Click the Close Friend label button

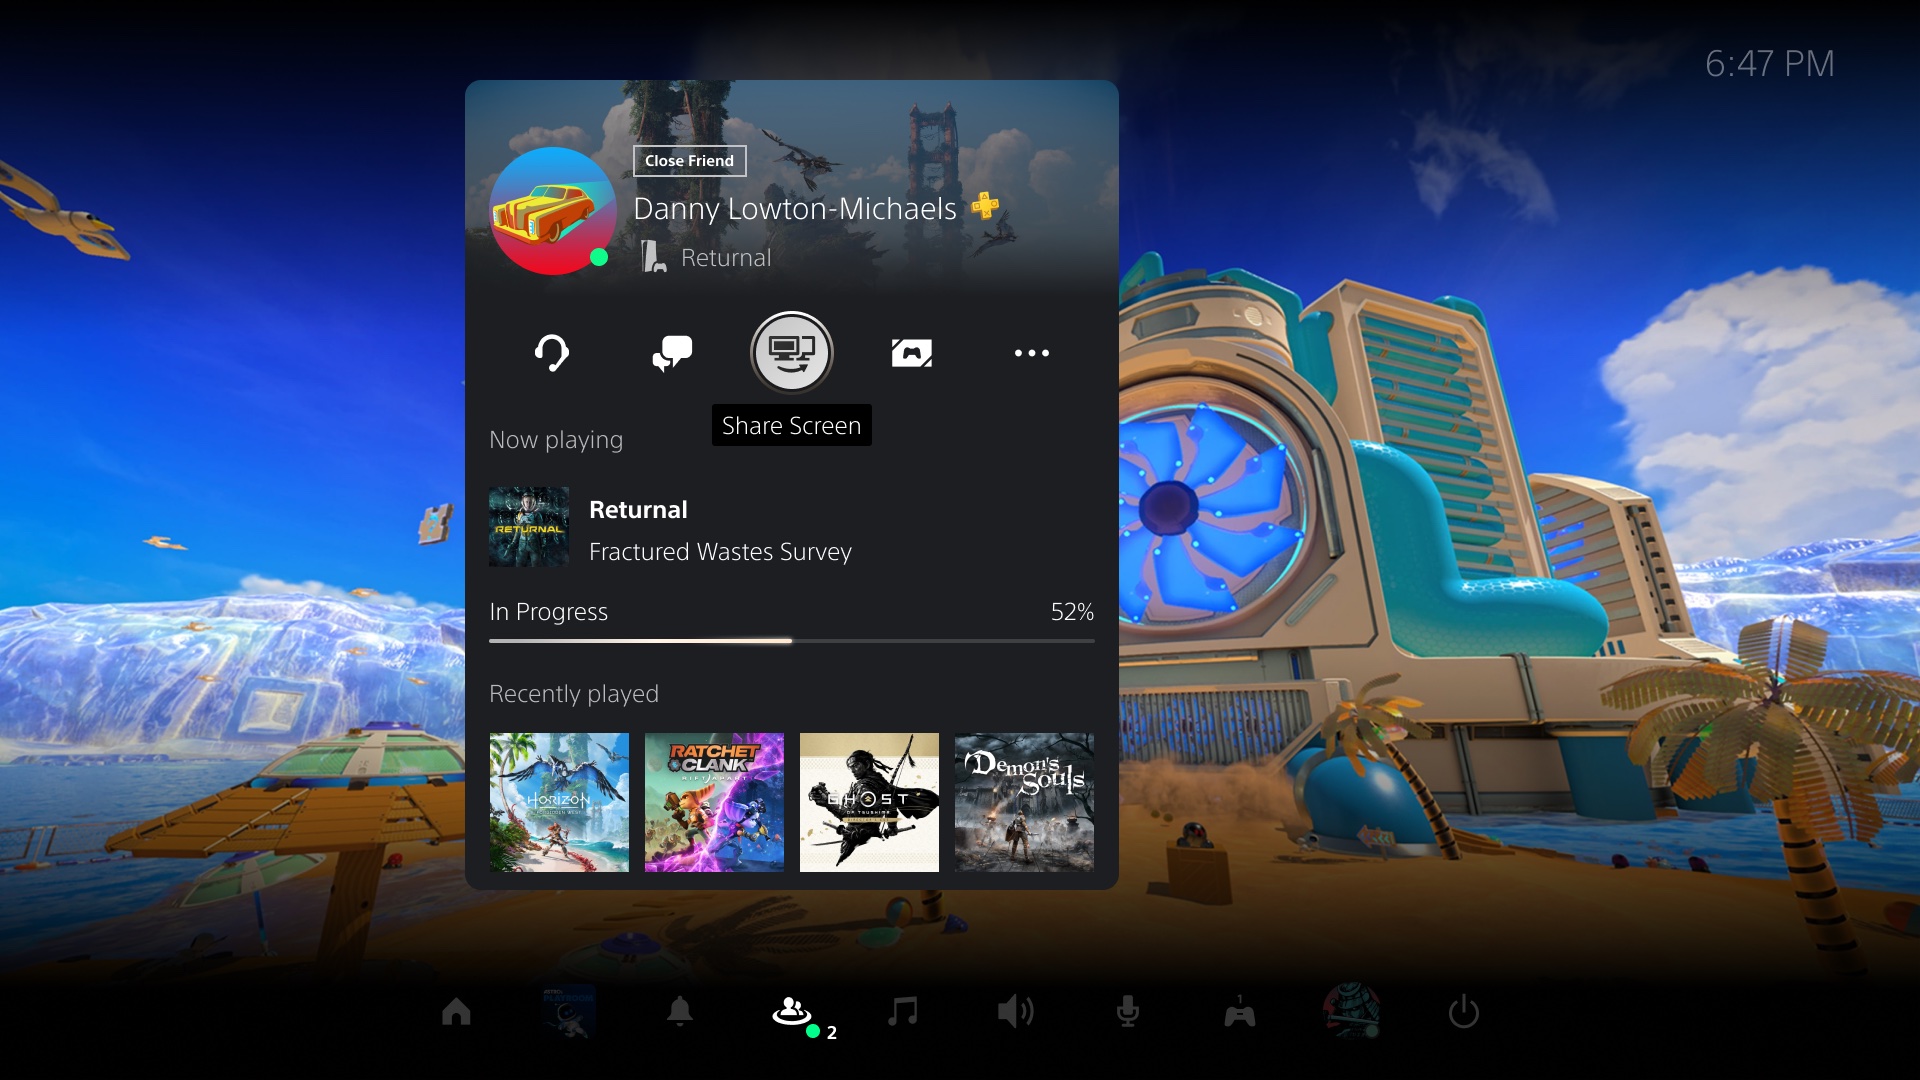pos(688,160)
